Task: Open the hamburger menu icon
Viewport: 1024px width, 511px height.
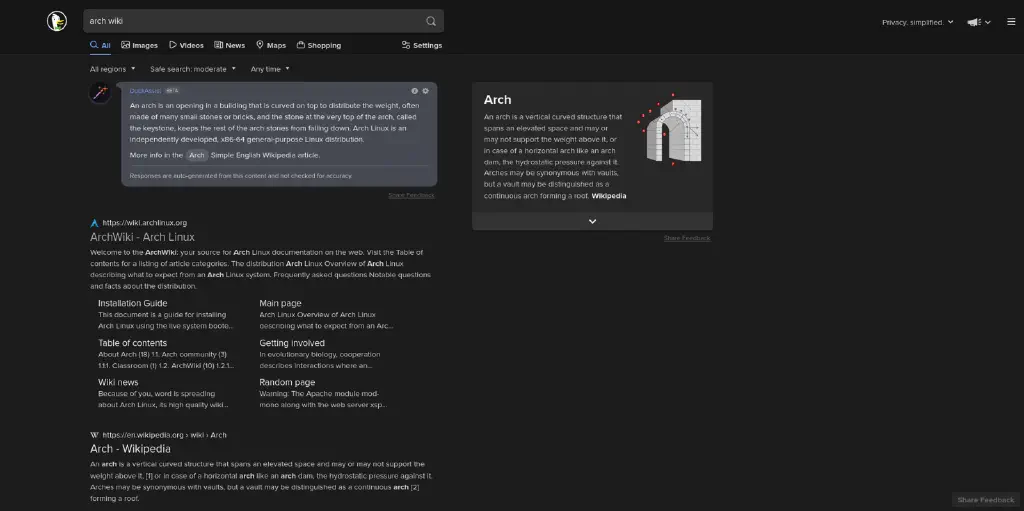Action: [x=1011, y=22]
